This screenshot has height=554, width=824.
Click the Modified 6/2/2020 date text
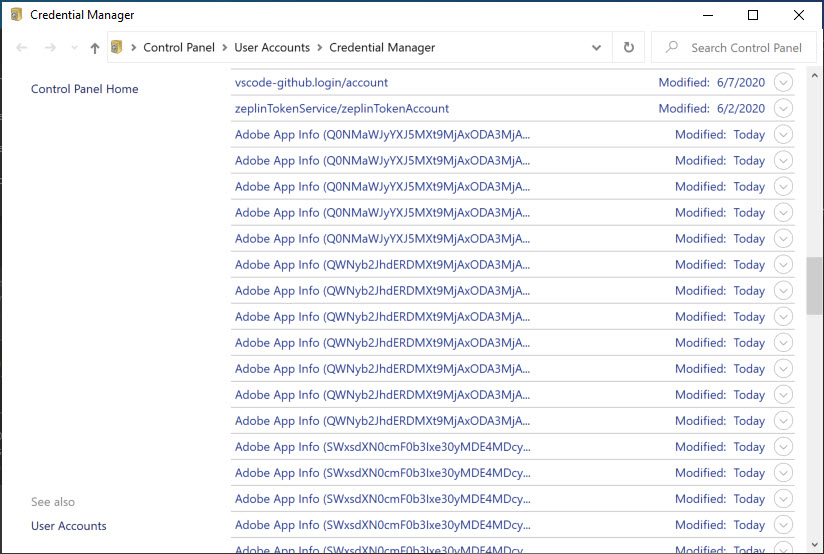click(712, 108)
